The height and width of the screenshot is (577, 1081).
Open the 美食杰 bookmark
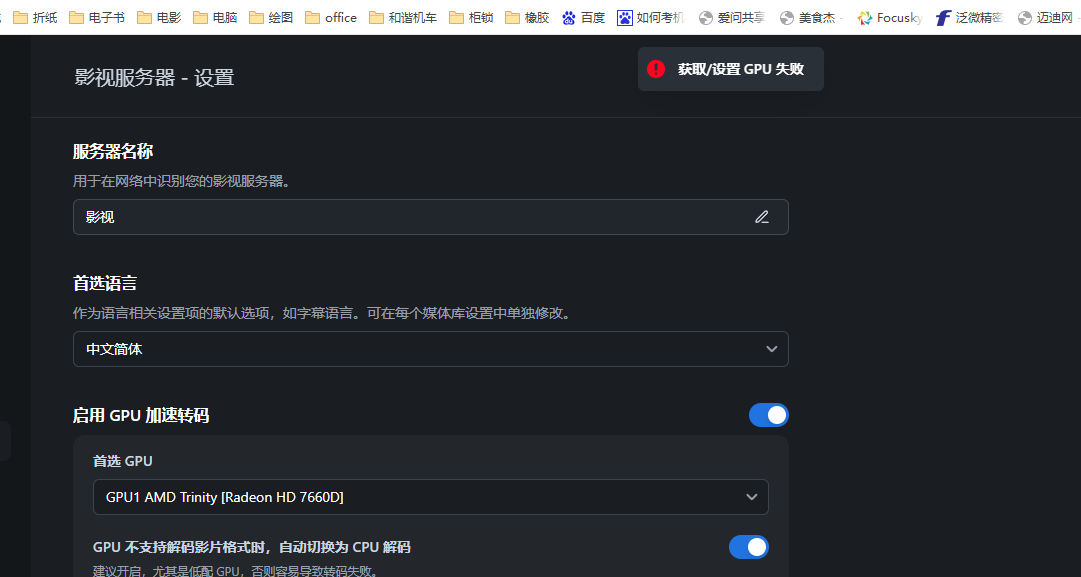click(x=811, y=17)
